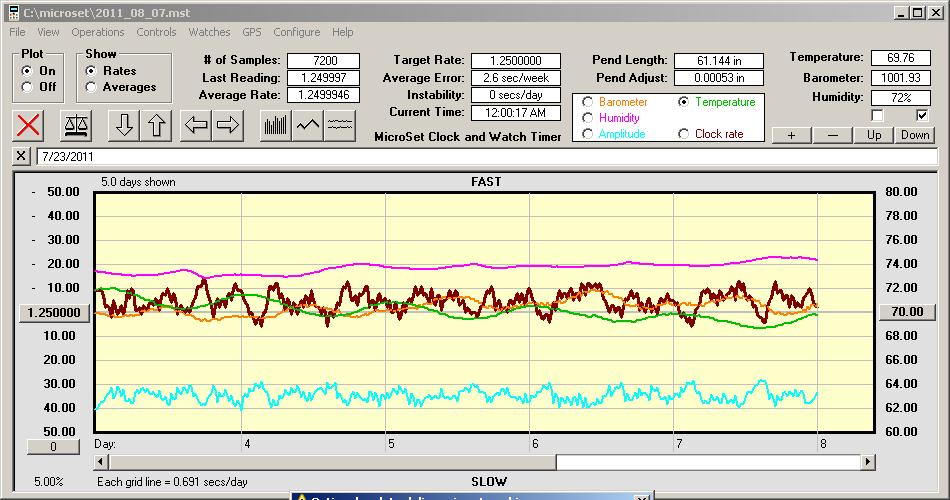This screenshot has height=500, width=950.
Task: Click the Average Error field
Action: point(516,78)
